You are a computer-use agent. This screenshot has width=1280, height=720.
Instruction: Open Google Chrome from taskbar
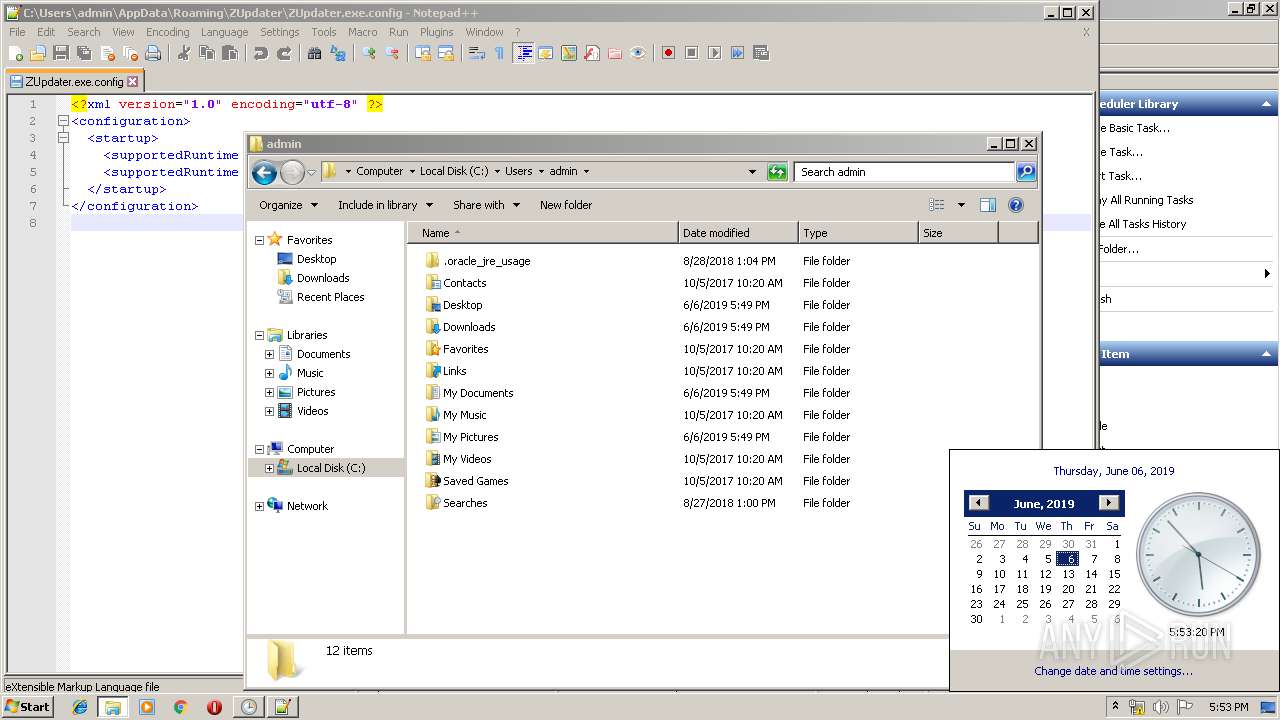(180, 707)
